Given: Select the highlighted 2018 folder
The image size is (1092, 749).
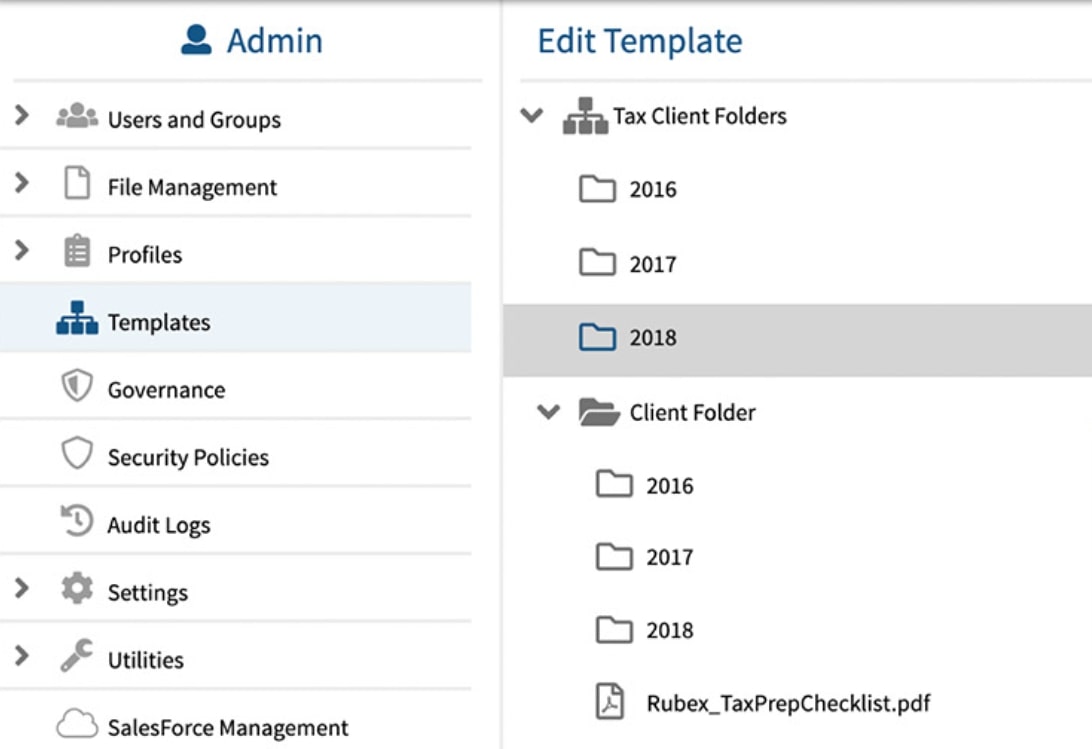Looking at the screenshot, I should [797, 340].
